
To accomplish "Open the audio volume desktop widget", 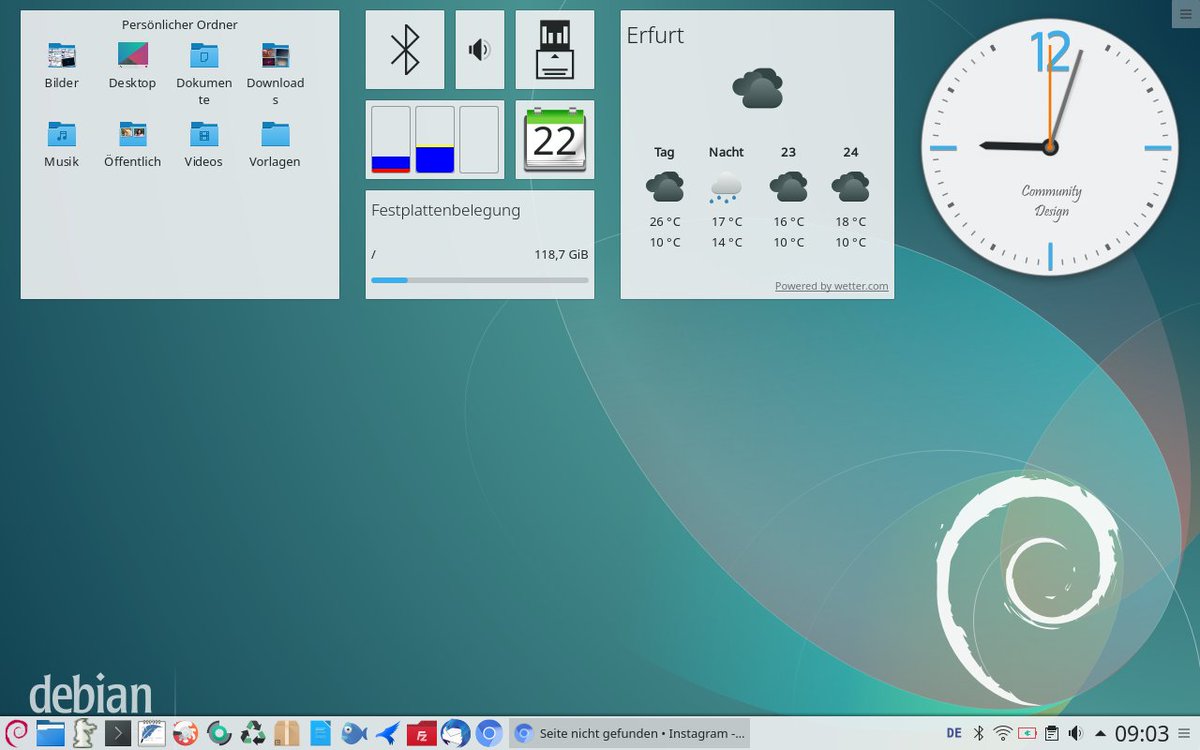I will pos(480,50).
